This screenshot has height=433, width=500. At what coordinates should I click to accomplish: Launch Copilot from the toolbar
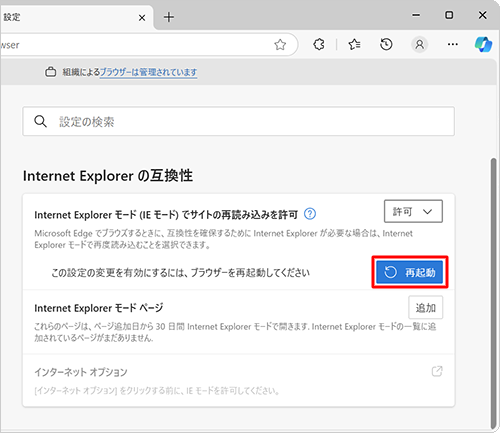483,44
